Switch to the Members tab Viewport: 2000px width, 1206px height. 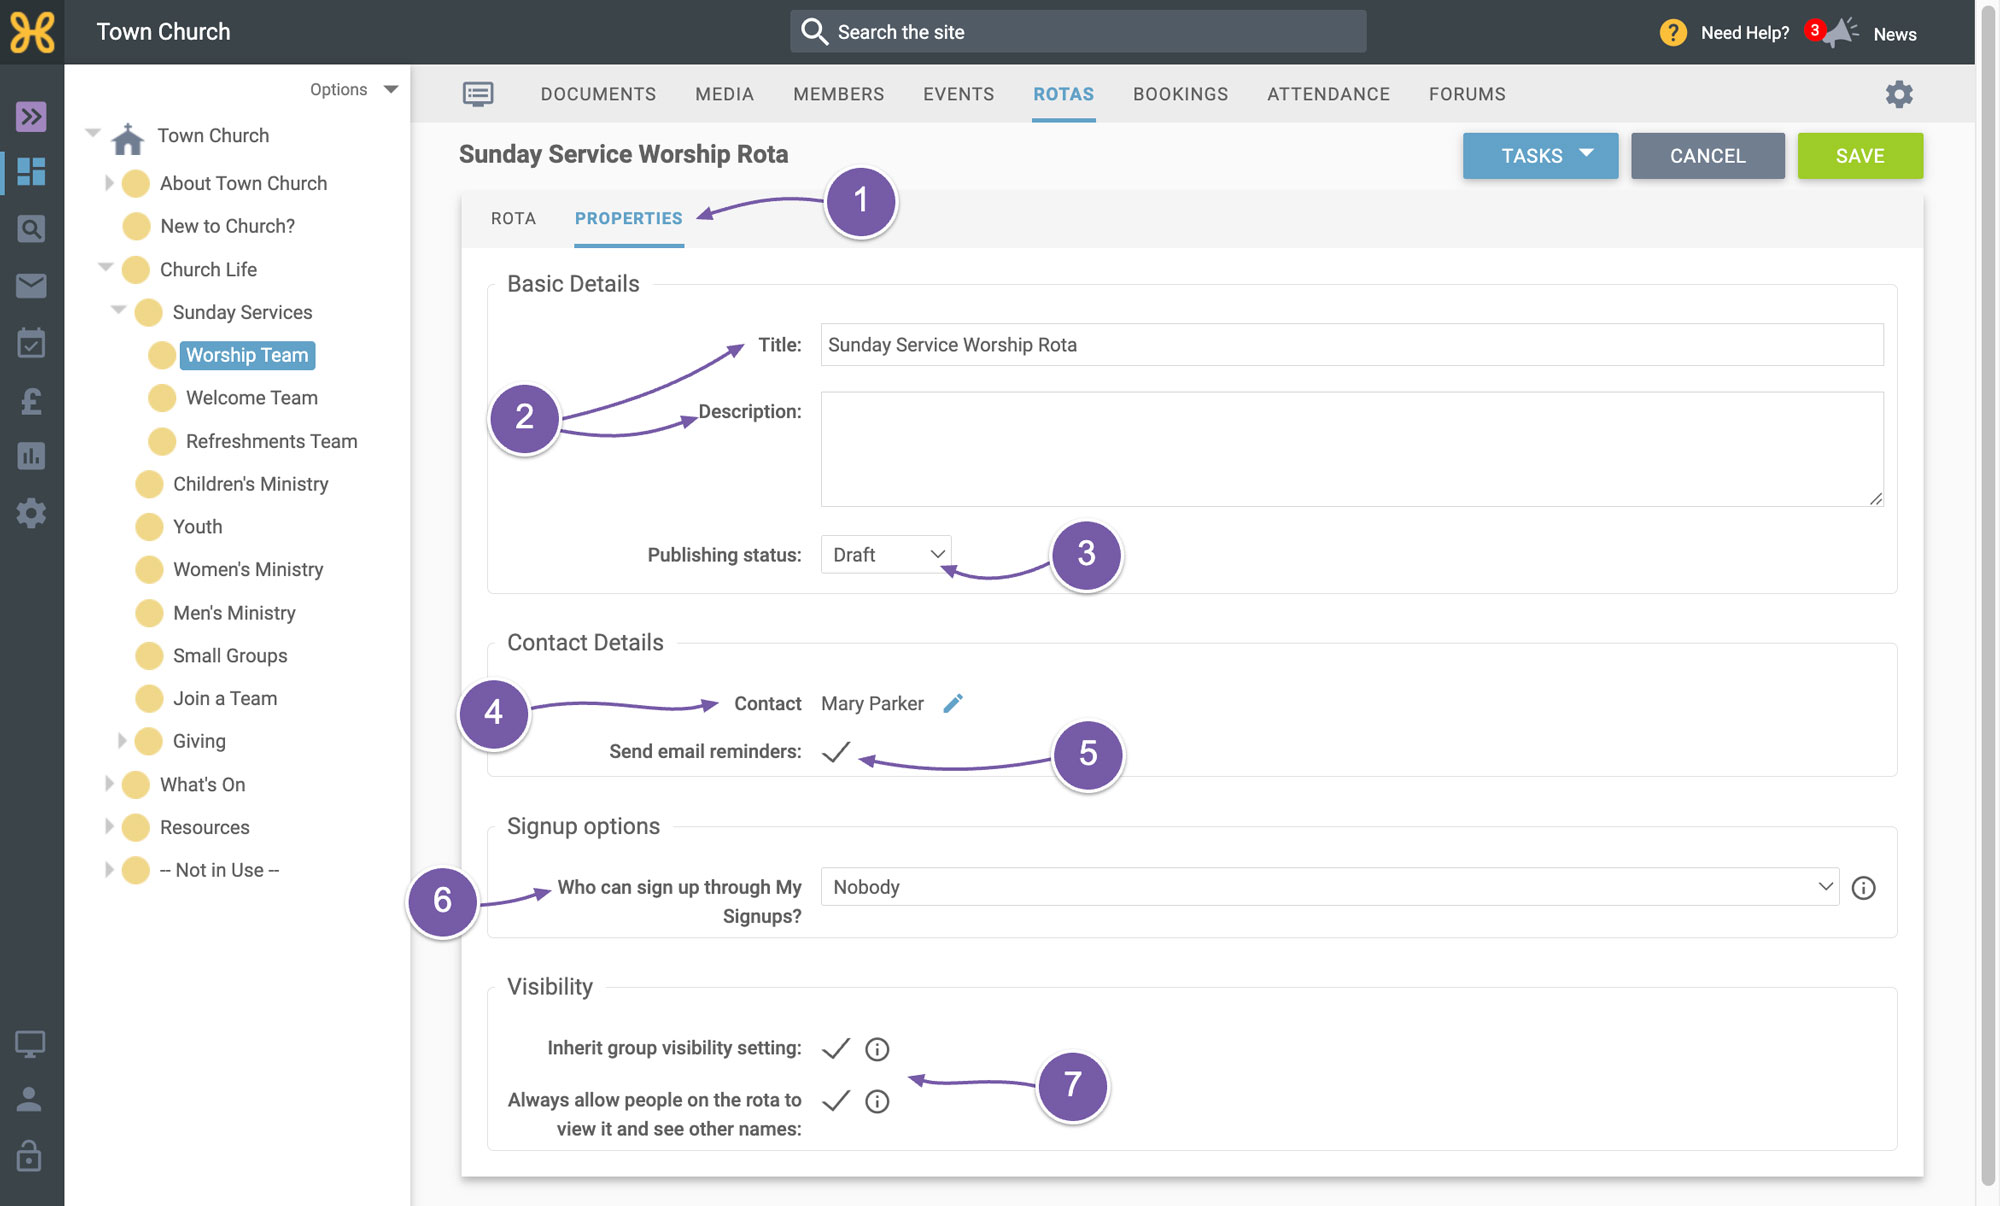[x=838, y=94]
